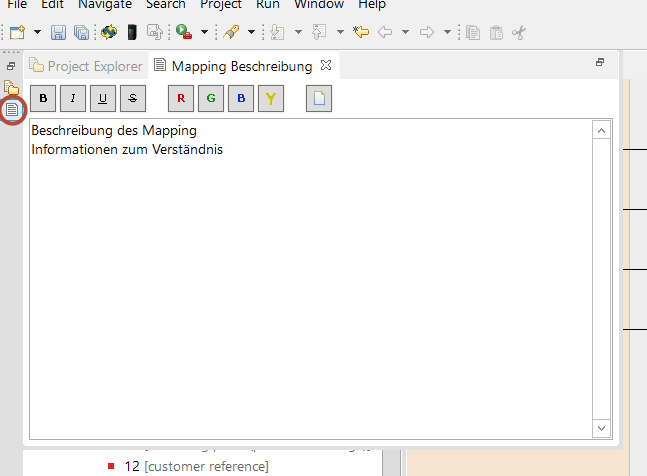
Task: Click the yellow Y color button
Action: [x=270, y=98]
